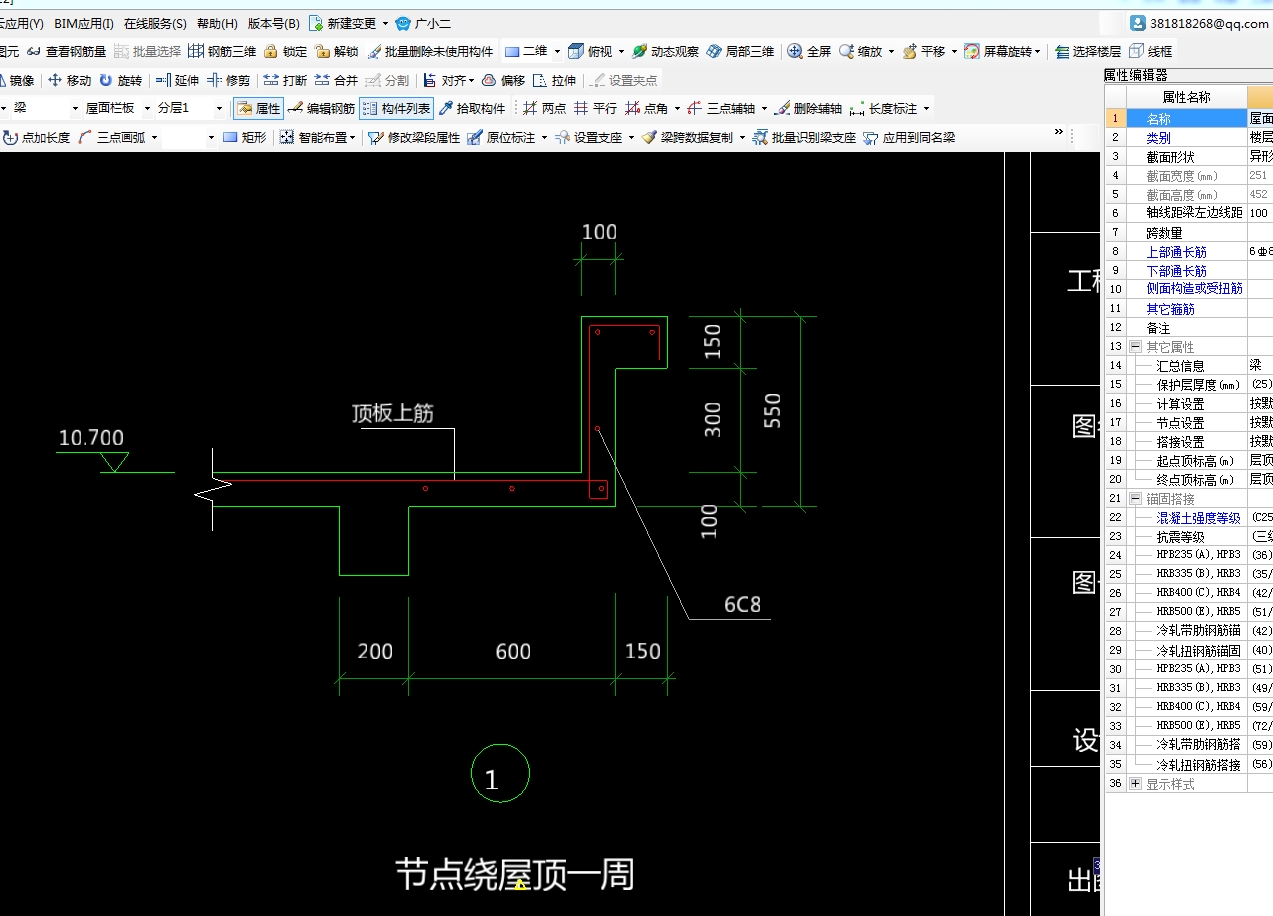Select the 拉伸 stretch tool
The width and height of the screenshot is (1273, 916).
tap(554, 80)
